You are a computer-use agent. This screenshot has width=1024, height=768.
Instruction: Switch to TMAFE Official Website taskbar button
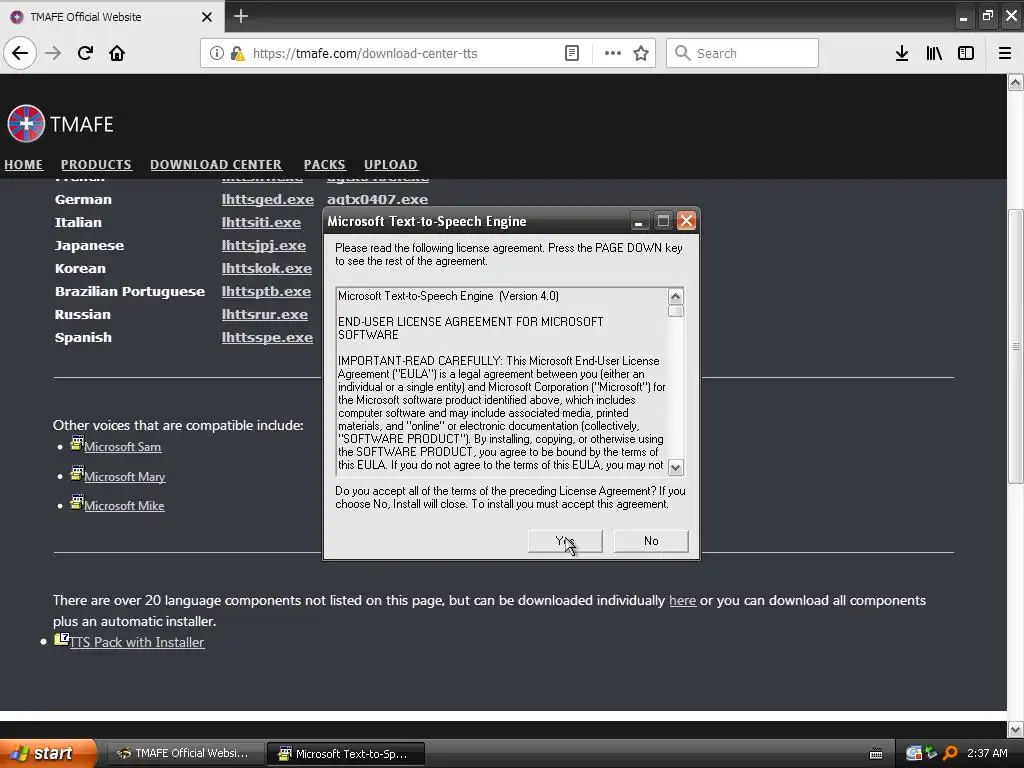click(x=185, y=754)
